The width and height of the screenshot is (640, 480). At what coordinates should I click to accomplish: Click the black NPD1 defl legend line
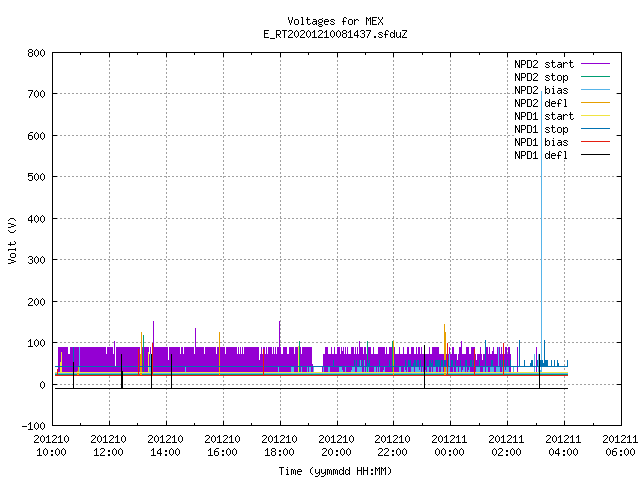click(595, 155)
